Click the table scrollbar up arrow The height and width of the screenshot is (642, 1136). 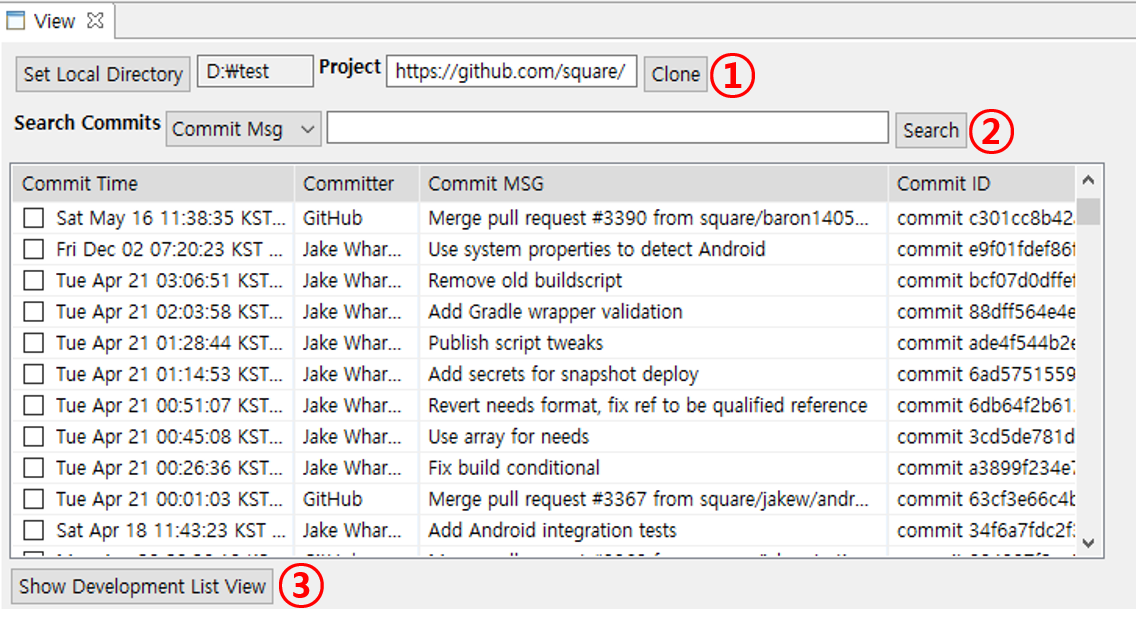[x=1088, y=180]
